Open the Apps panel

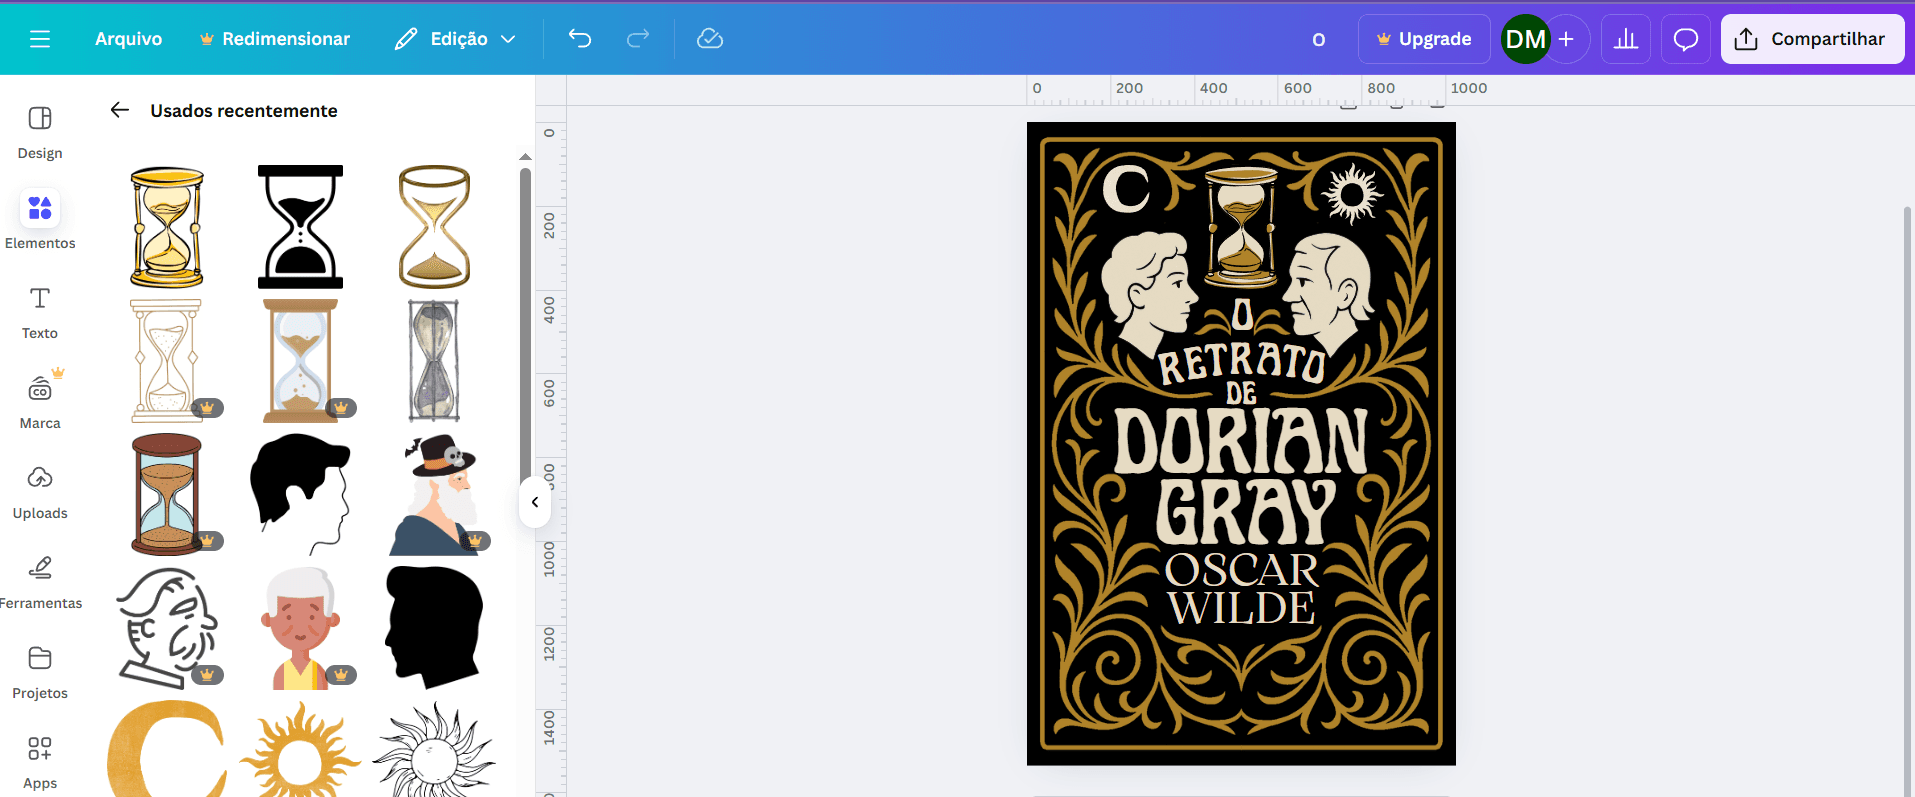(40, 761)
